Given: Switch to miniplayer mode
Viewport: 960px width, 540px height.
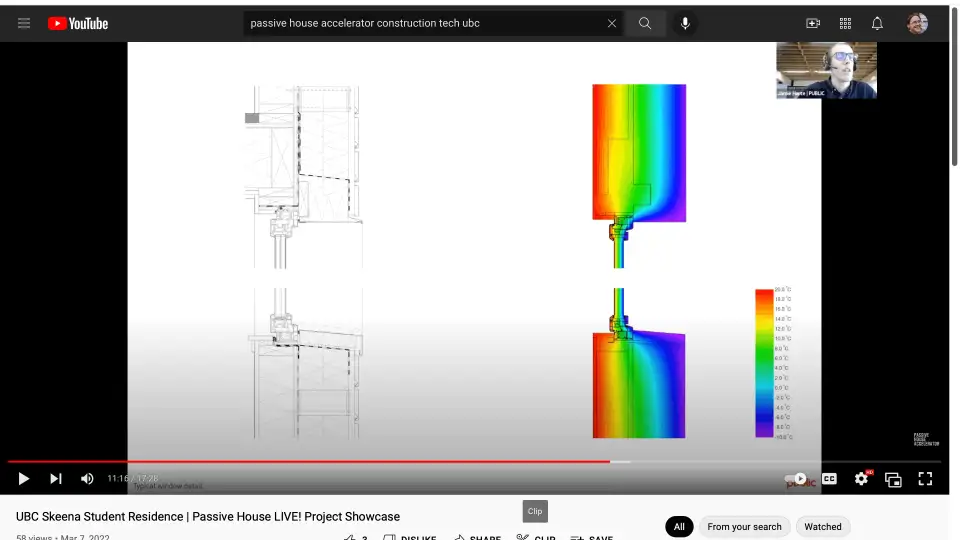Looking at the screenshot, I should point(893,479).
